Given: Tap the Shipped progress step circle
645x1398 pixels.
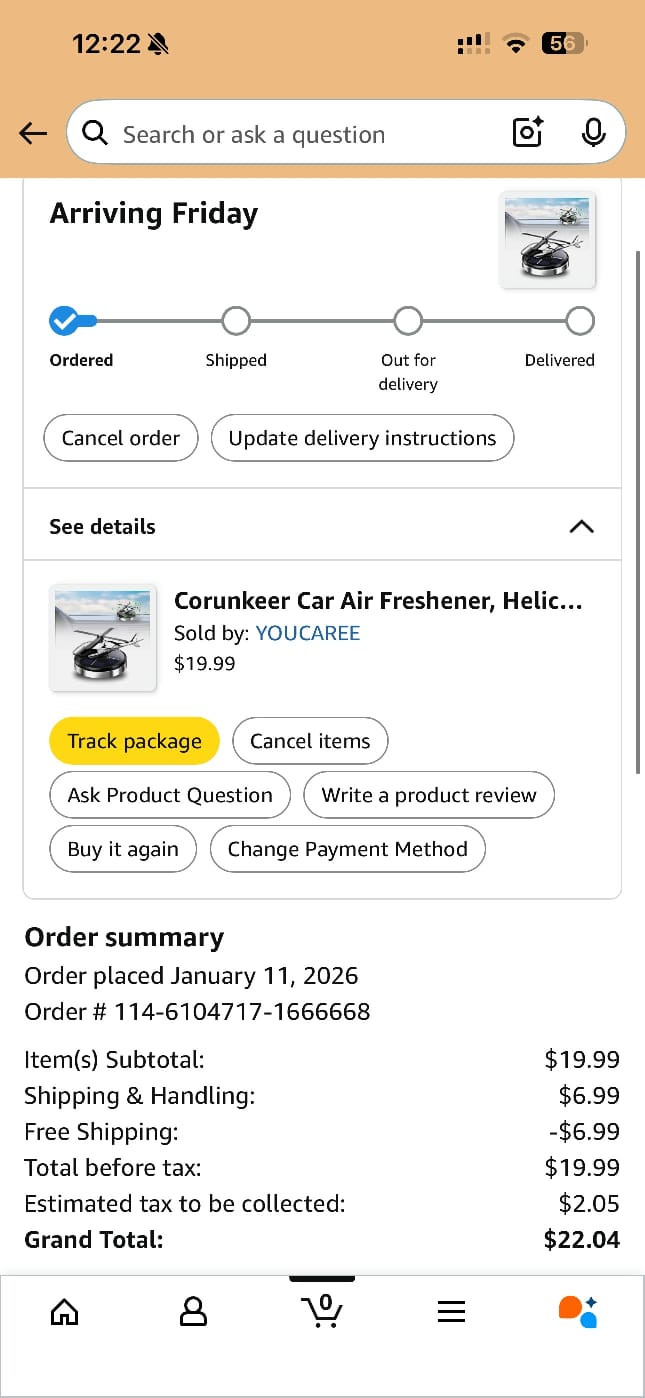Looking at the screenshot, I should click(x=236, y=321).
